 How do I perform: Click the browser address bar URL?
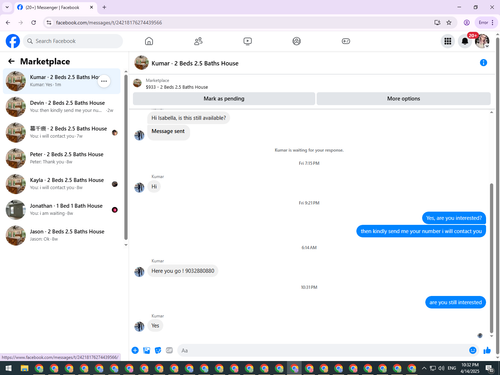click(x=109, y=23)
